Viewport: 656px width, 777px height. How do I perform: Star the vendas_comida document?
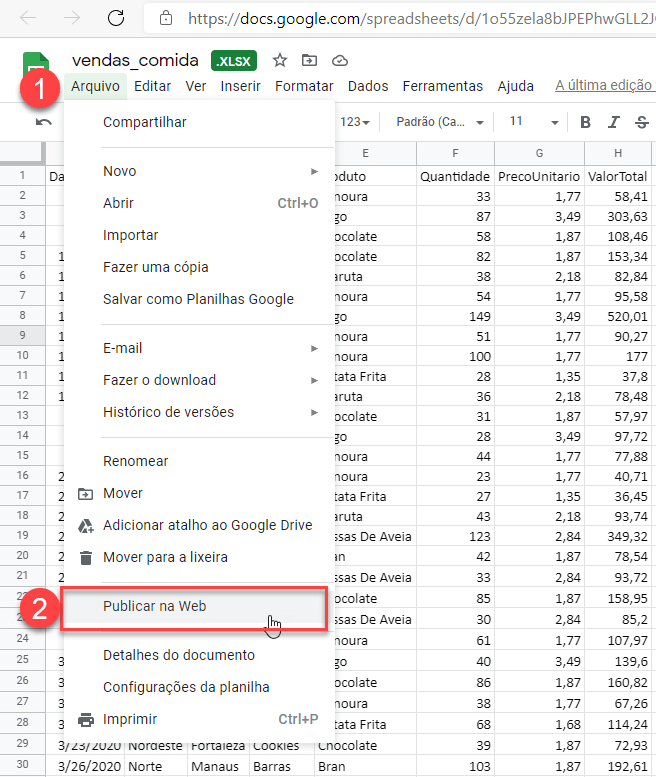click(279, 60)
